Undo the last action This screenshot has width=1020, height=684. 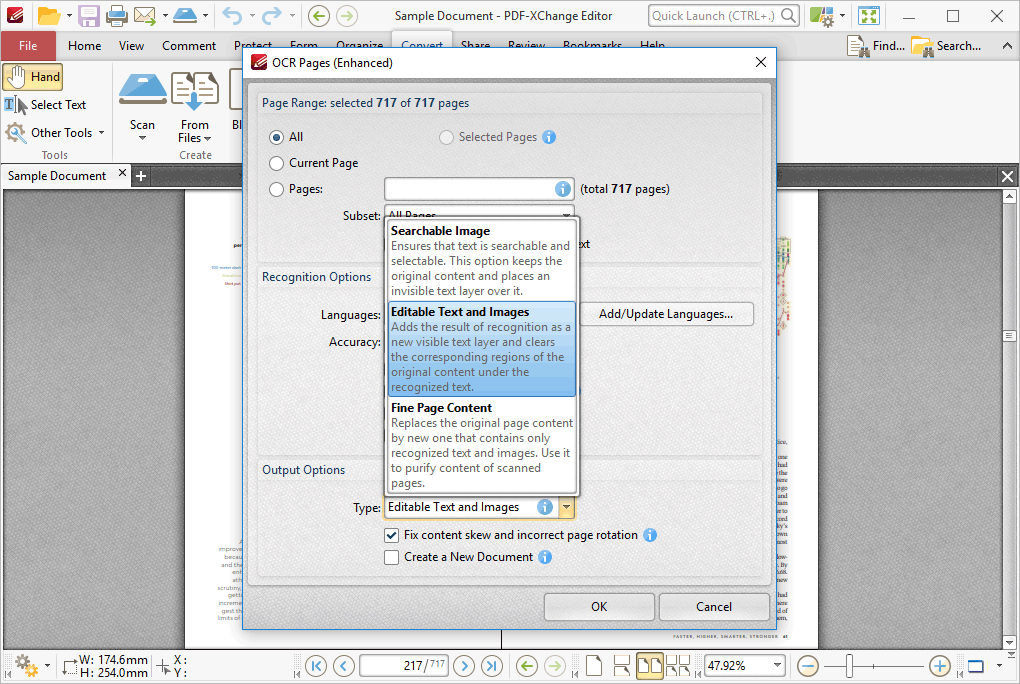click(232, 16)
